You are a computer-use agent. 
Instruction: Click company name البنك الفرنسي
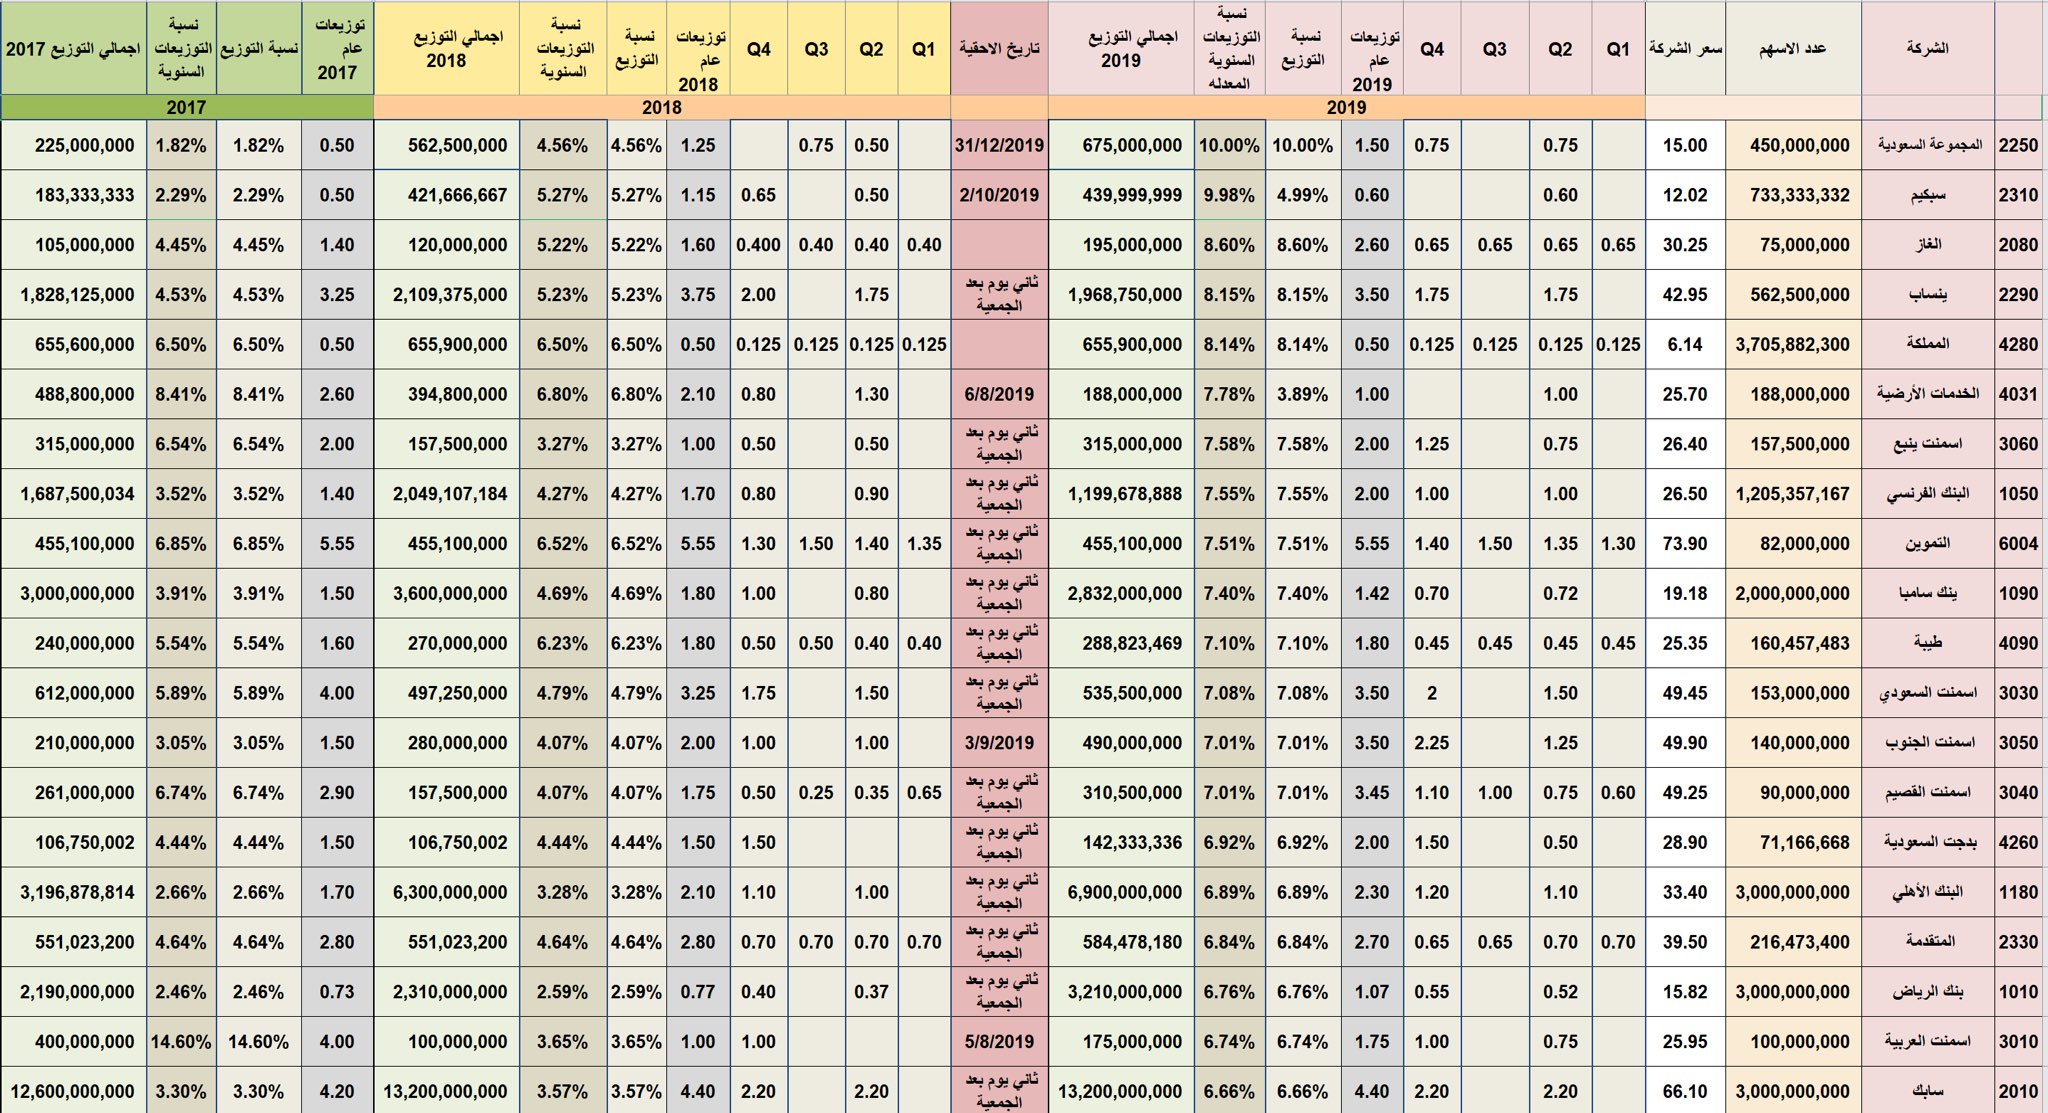1929,494
